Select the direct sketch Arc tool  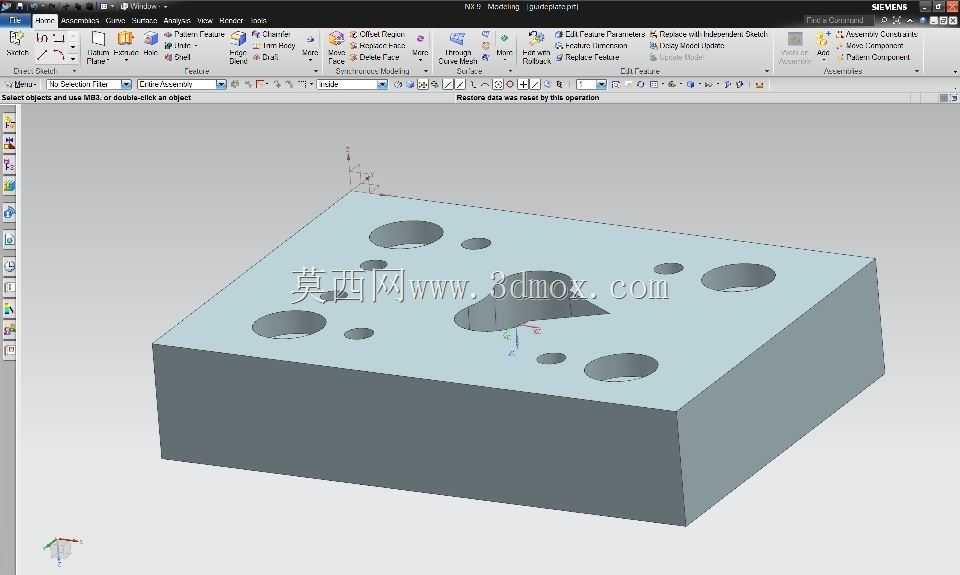tap(58, 56)
